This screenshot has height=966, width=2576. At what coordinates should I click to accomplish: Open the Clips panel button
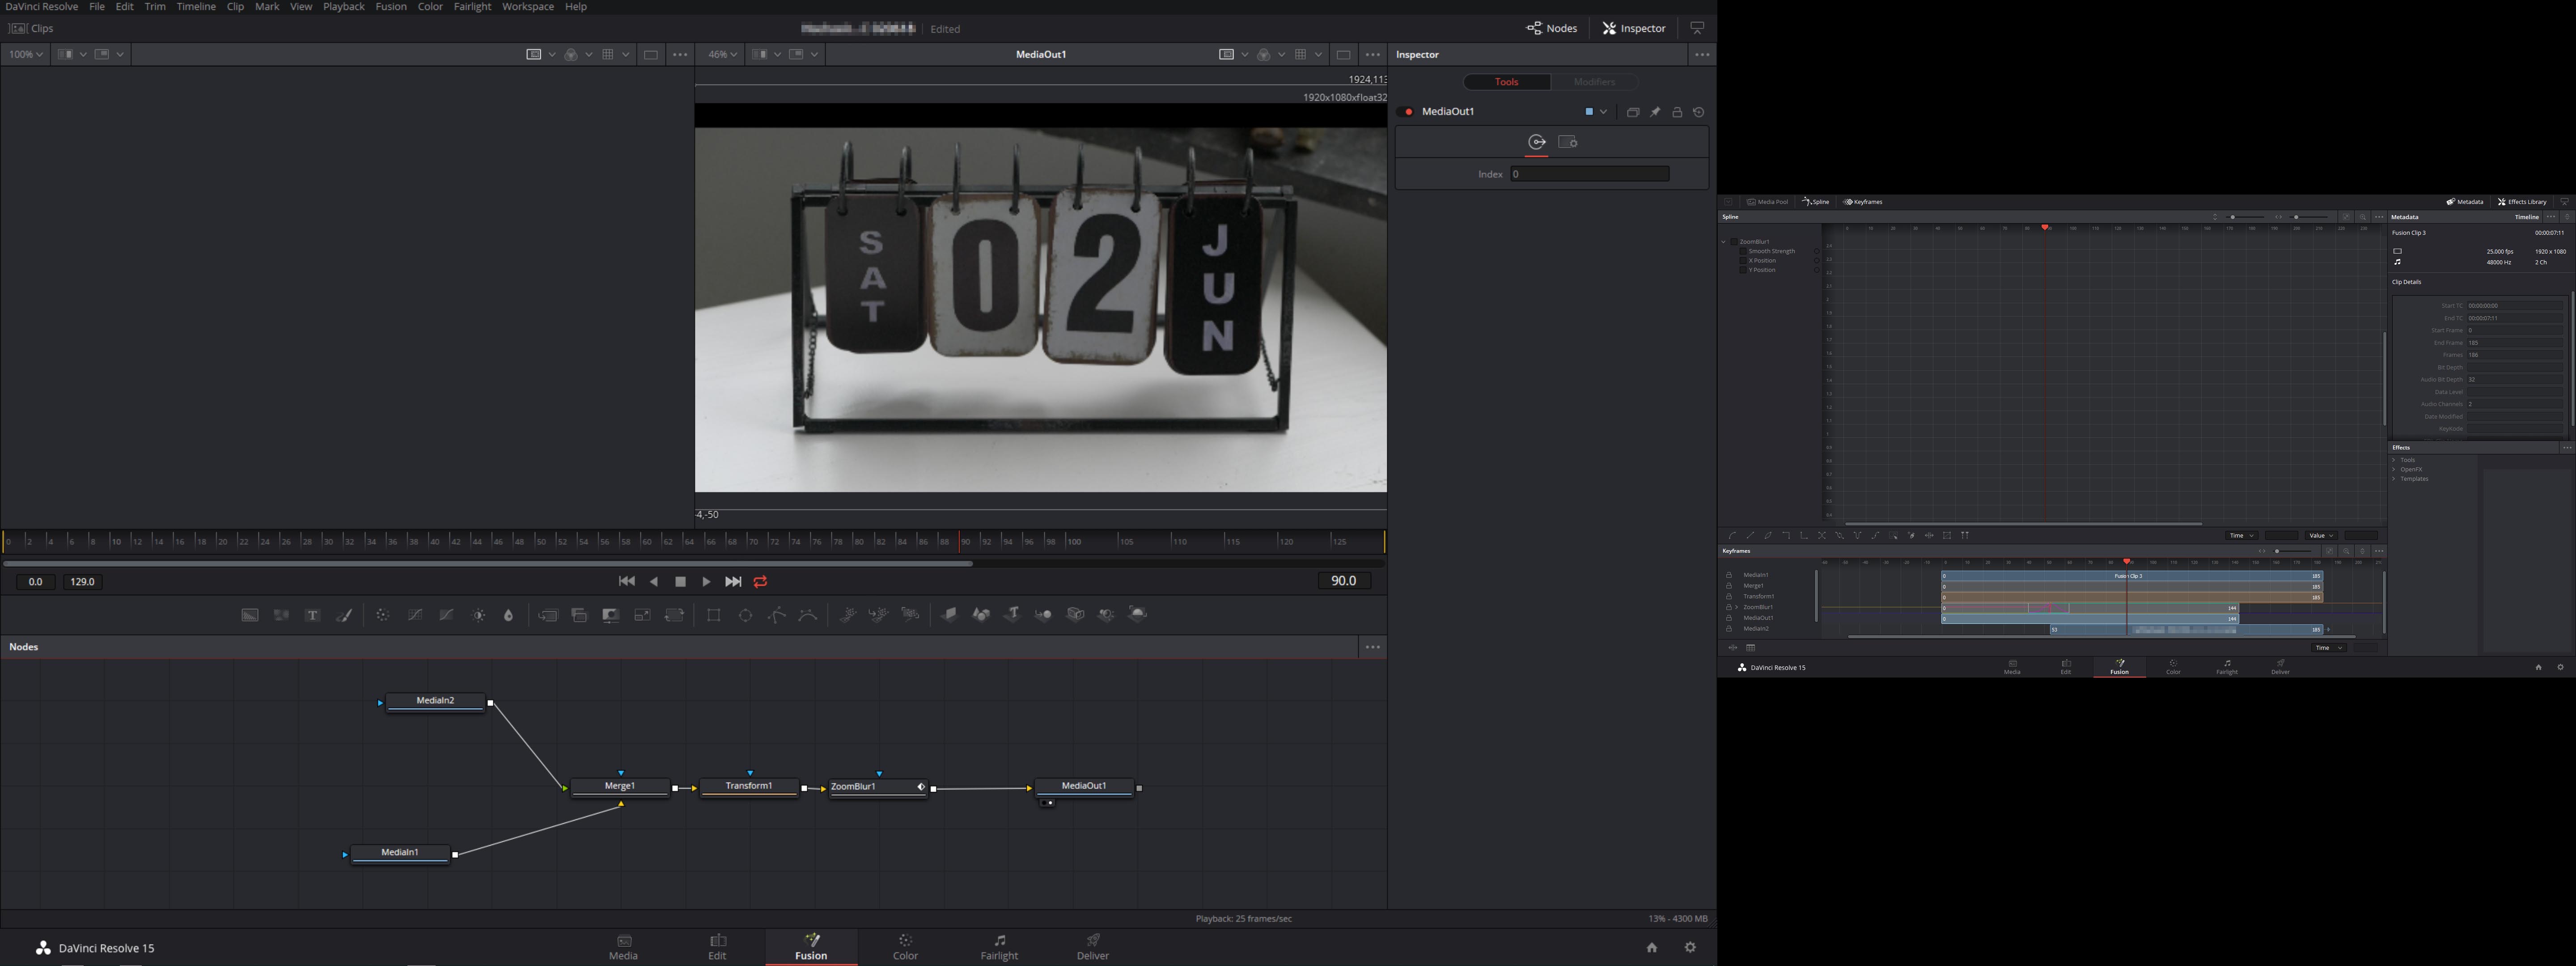tap(31, 28)
